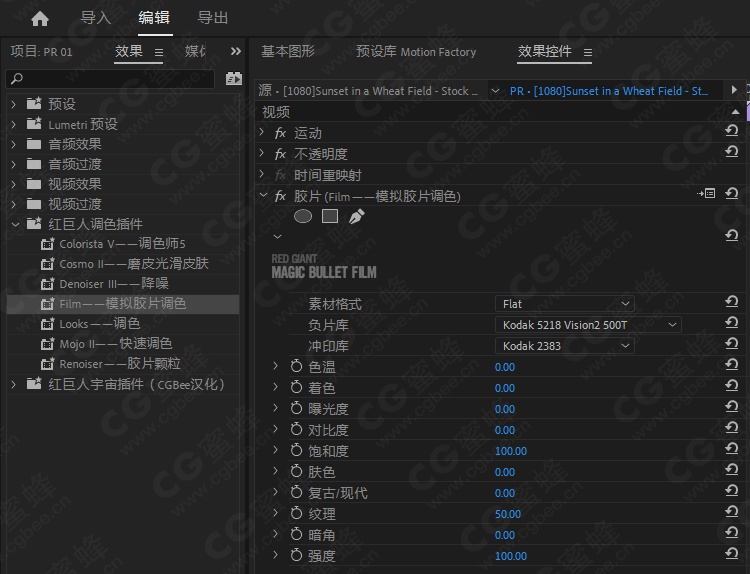Switch to the 编辑 tab

tap(154, 18)
